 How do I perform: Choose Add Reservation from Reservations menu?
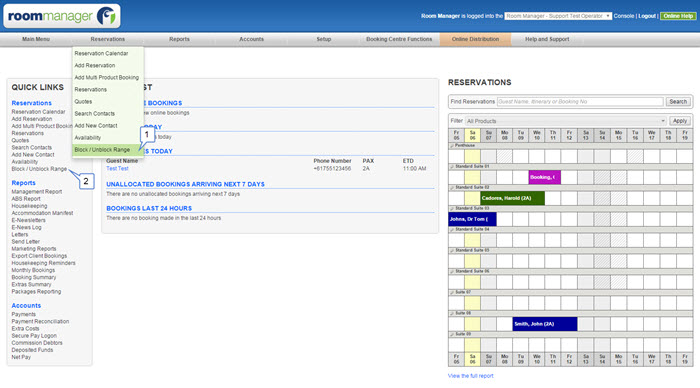click(x=95, y=65)
